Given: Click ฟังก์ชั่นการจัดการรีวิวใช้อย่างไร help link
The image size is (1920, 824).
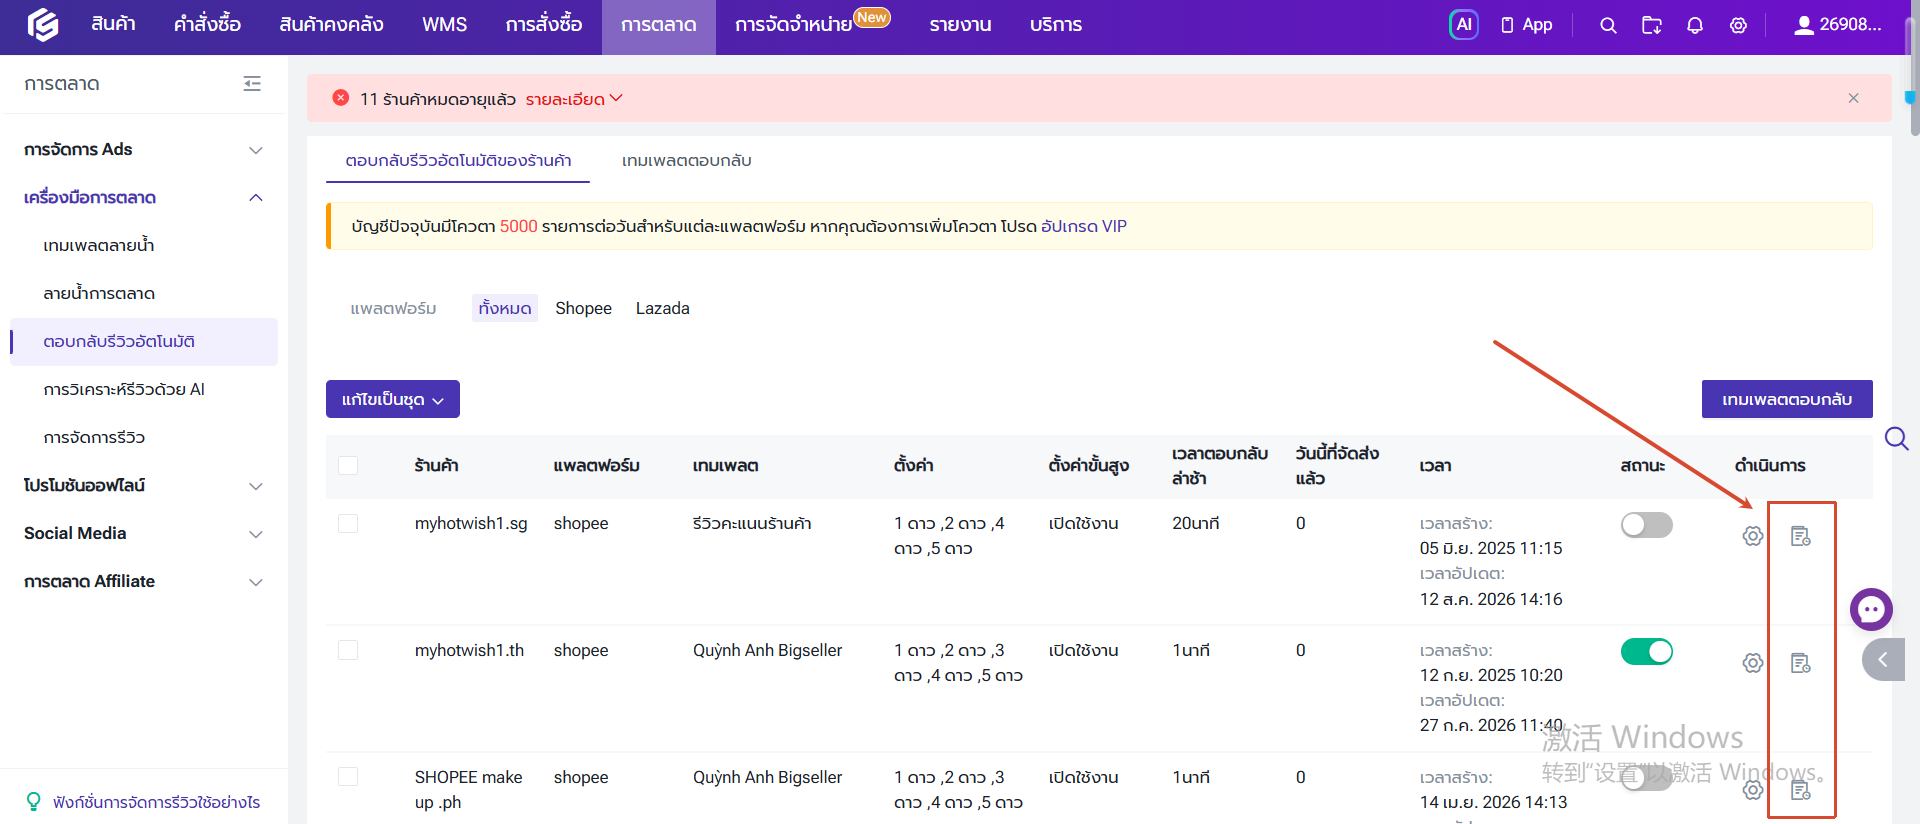Looking at the screenshot, I should (x=157, y=802).
